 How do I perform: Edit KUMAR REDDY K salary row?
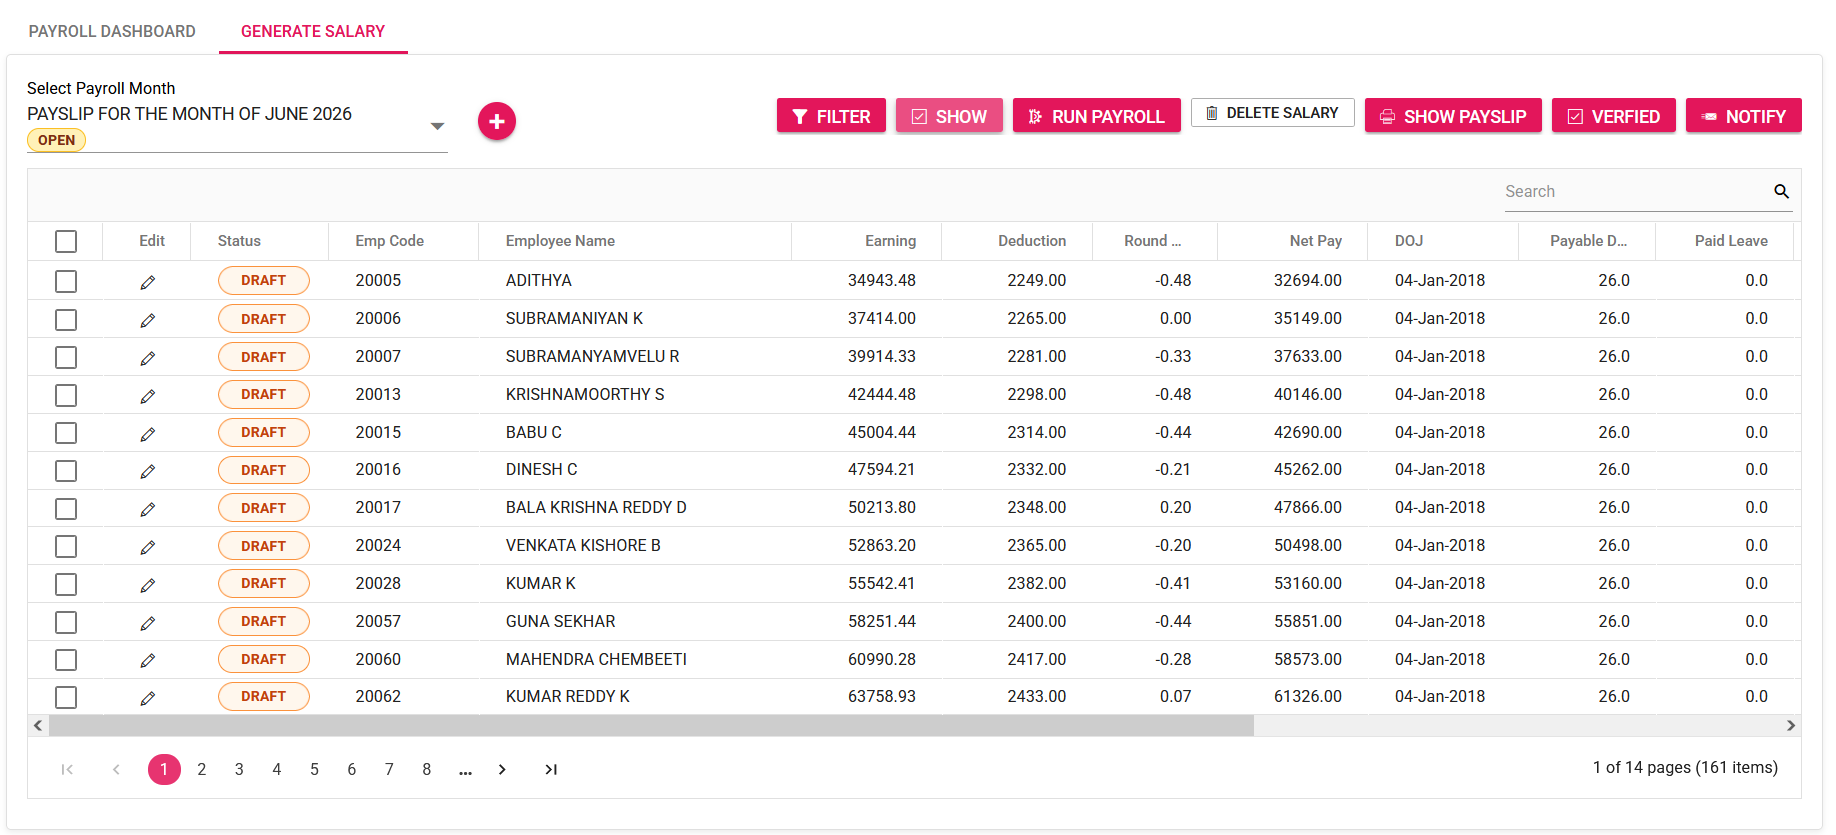pyautogui.click(x=148, y=698)
